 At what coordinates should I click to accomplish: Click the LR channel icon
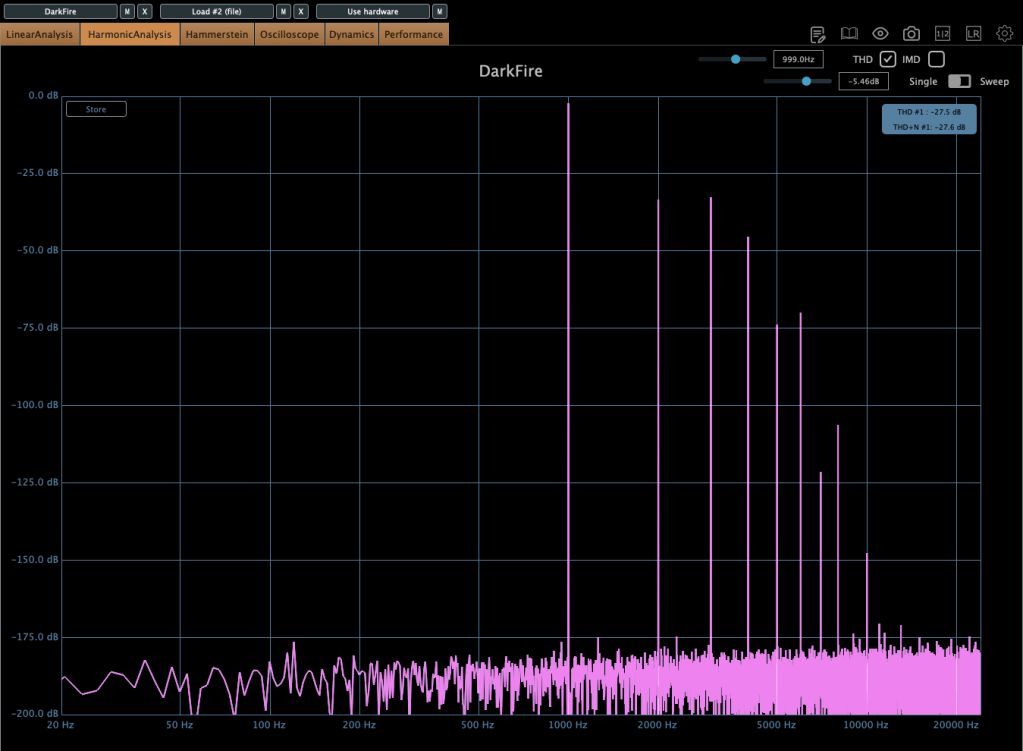coord(973,34)
